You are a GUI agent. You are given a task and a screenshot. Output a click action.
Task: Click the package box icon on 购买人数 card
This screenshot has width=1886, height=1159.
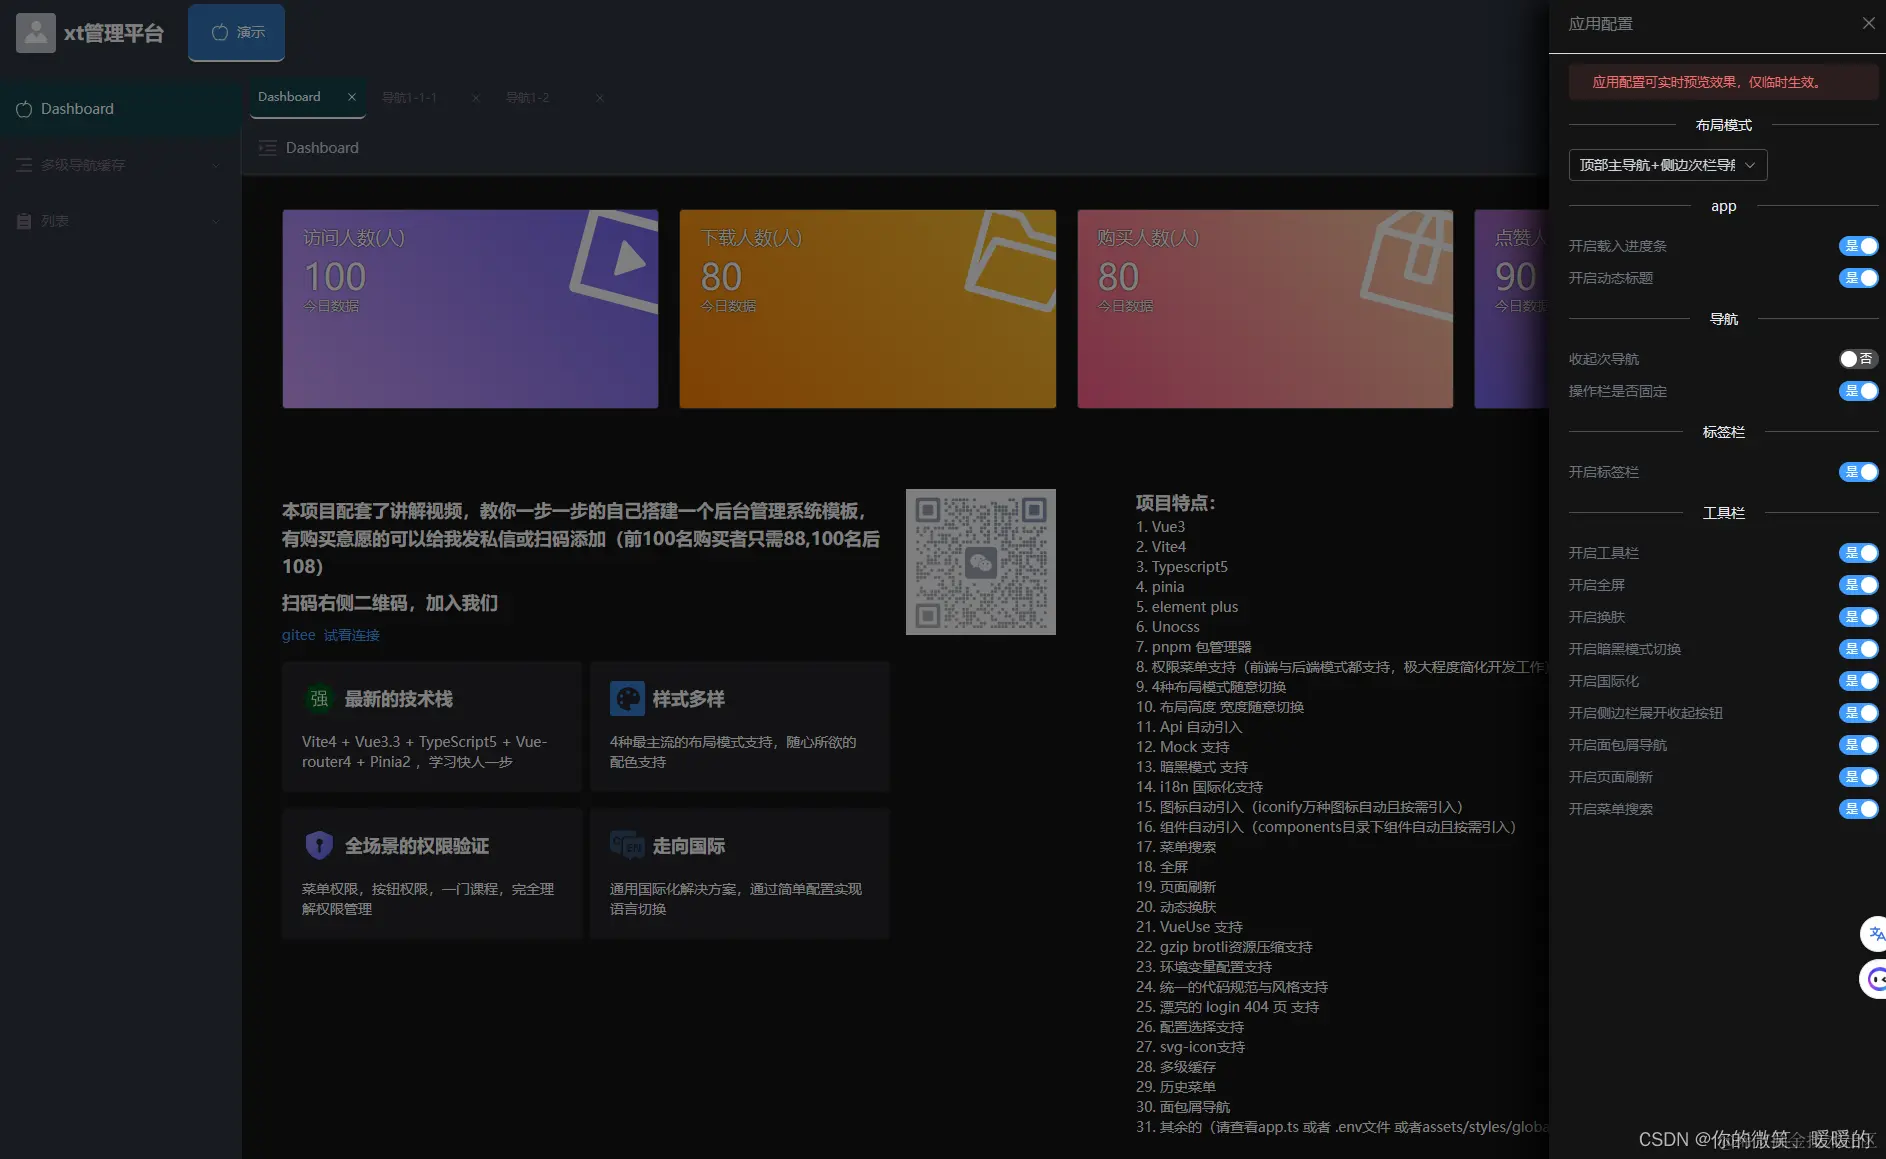pos(1408,264)
